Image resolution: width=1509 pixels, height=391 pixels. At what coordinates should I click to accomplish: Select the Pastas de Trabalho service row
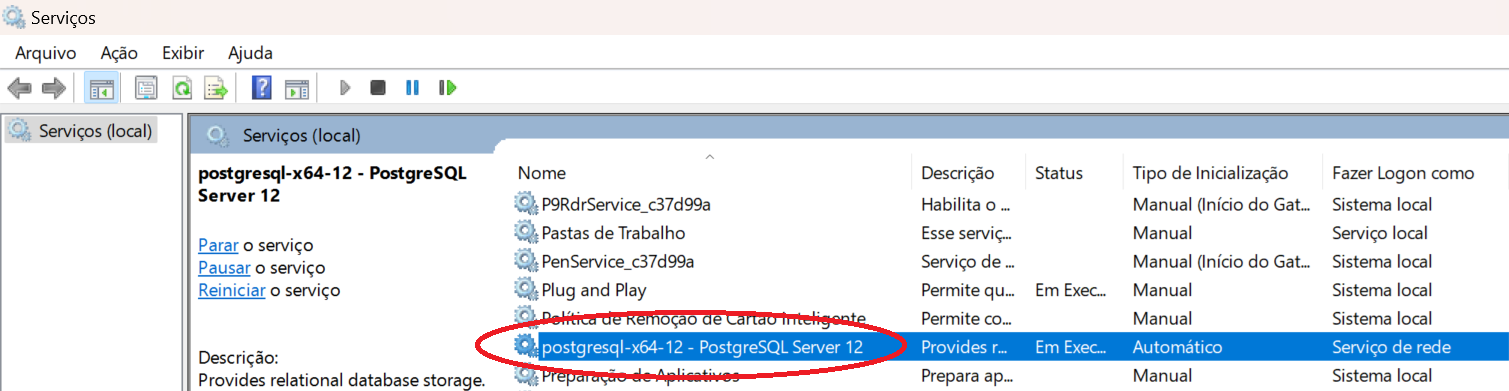click(1008, 233)
